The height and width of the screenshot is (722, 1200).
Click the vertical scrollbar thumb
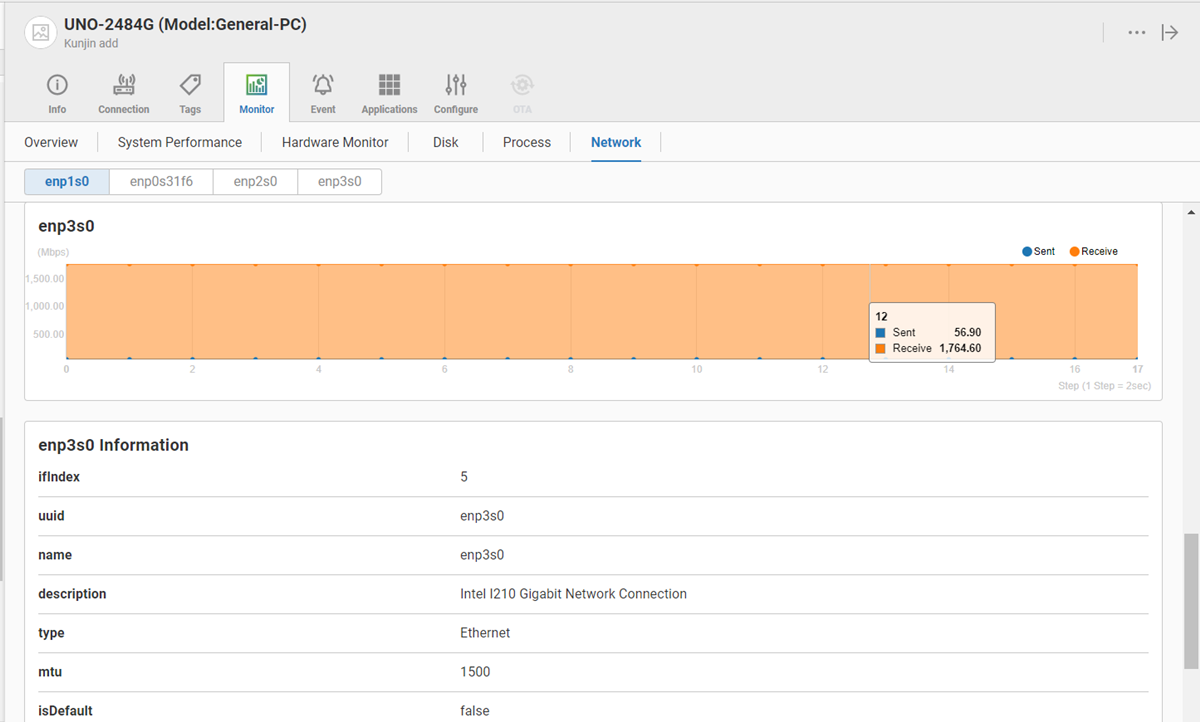[x=1191, y=600]
